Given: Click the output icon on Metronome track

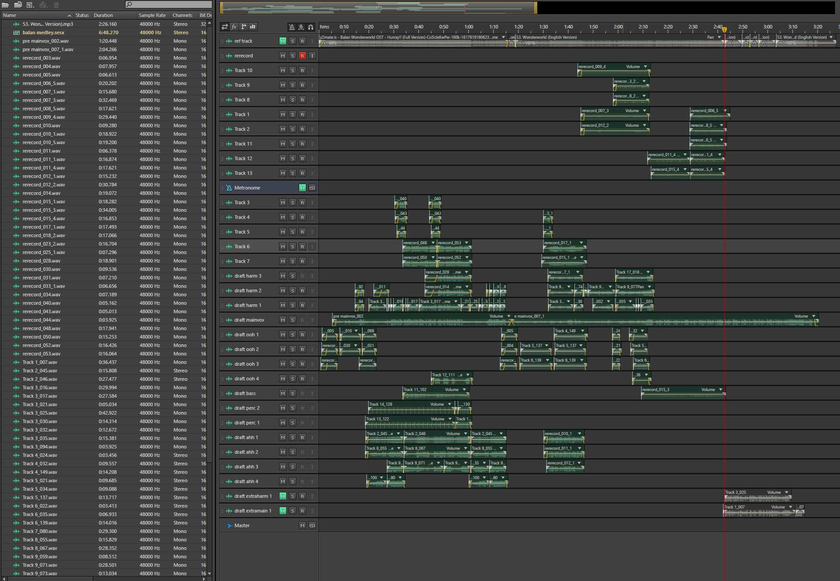Looking at the screenshot, I should 312,188.
